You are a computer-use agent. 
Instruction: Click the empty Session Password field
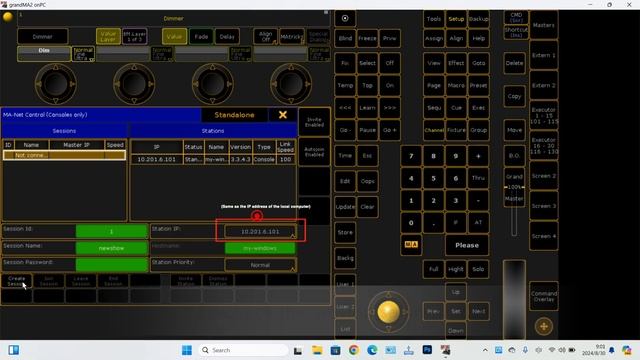[111, 264]
